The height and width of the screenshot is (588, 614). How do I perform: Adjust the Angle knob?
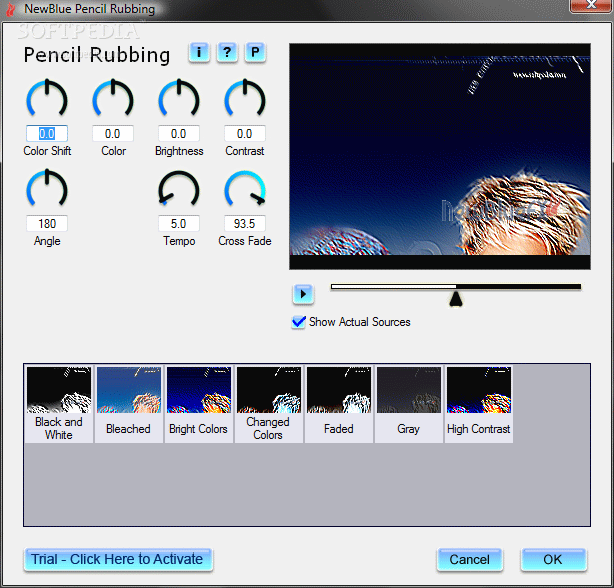[x=47, y=189]
